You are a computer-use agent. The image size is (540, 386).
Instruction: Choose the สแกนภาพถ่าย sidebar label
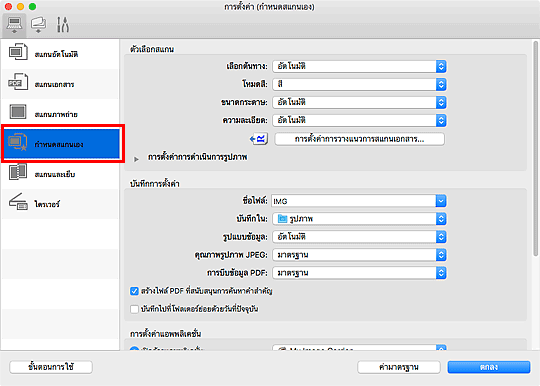[56, 114]
